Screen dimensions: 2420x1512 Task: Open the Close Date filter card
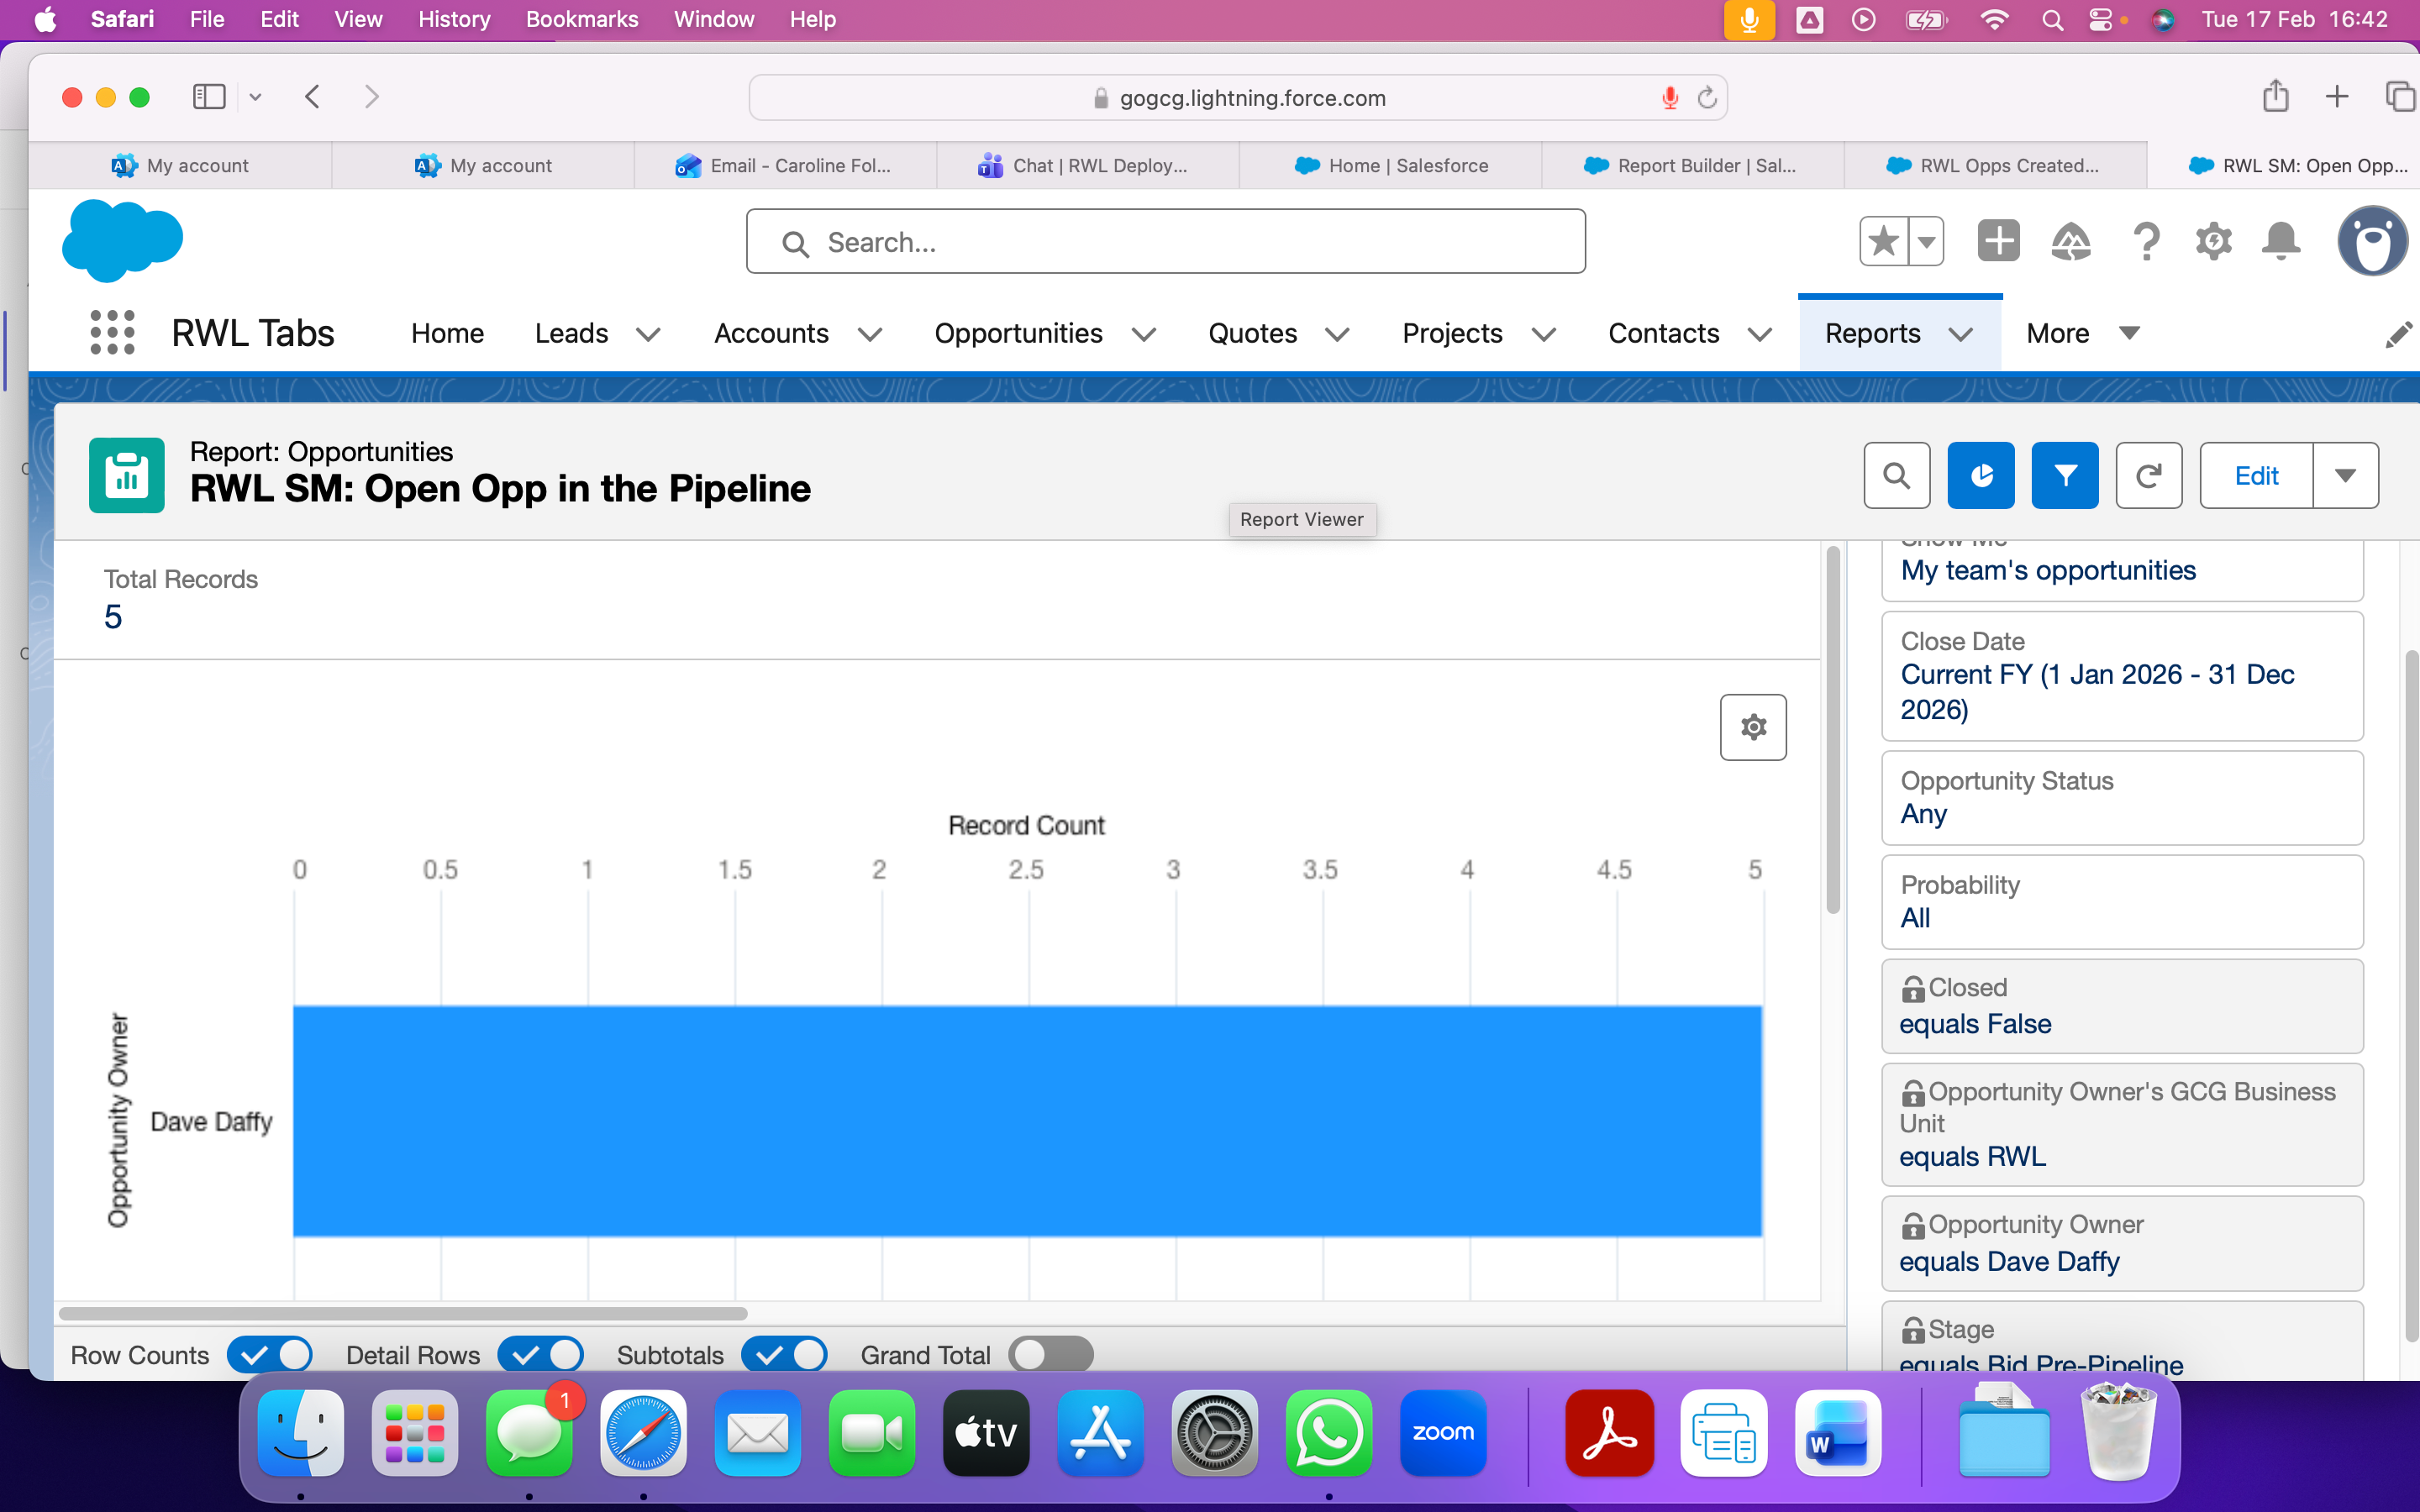(x=2121, y=676)
